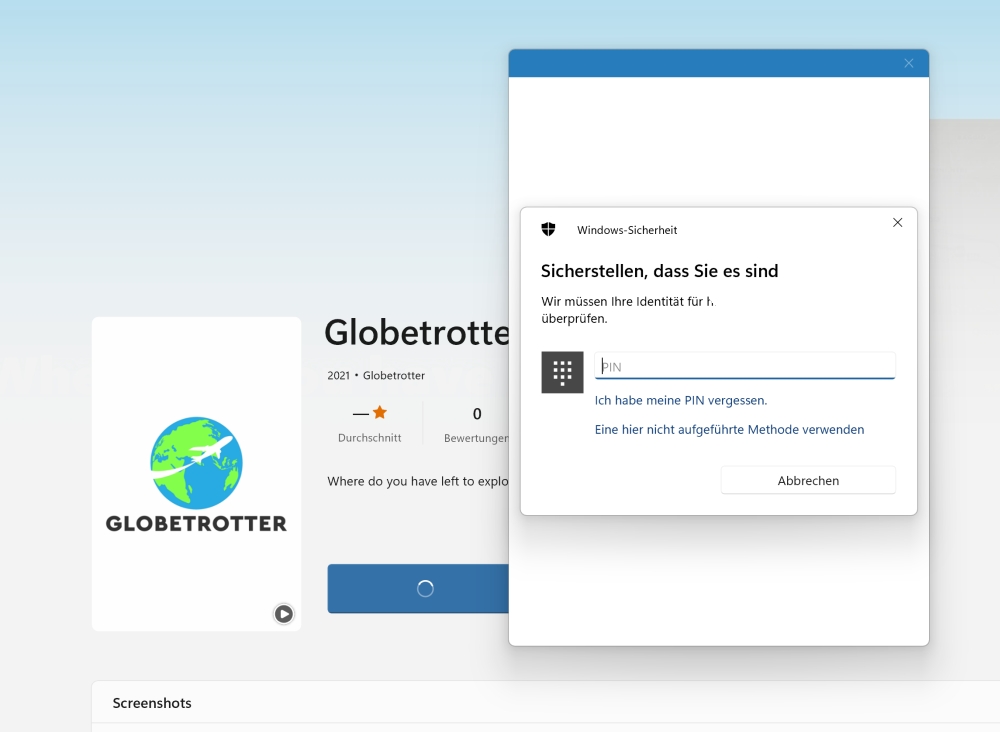Click the Screenshots section heading

click(152, 703)
